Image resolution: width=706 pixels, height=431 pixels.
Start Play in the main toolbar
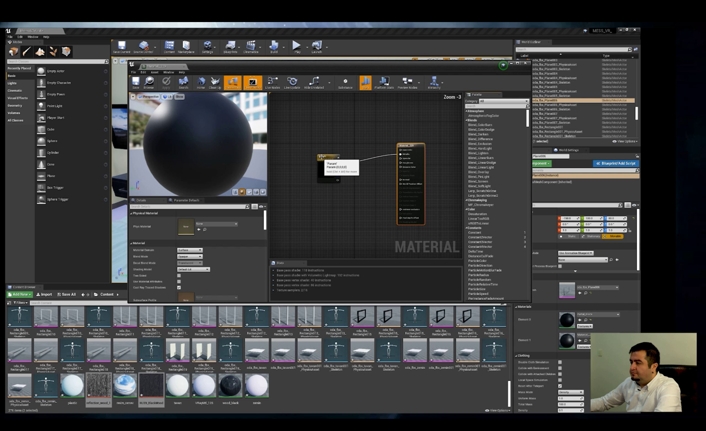point(296,47)
